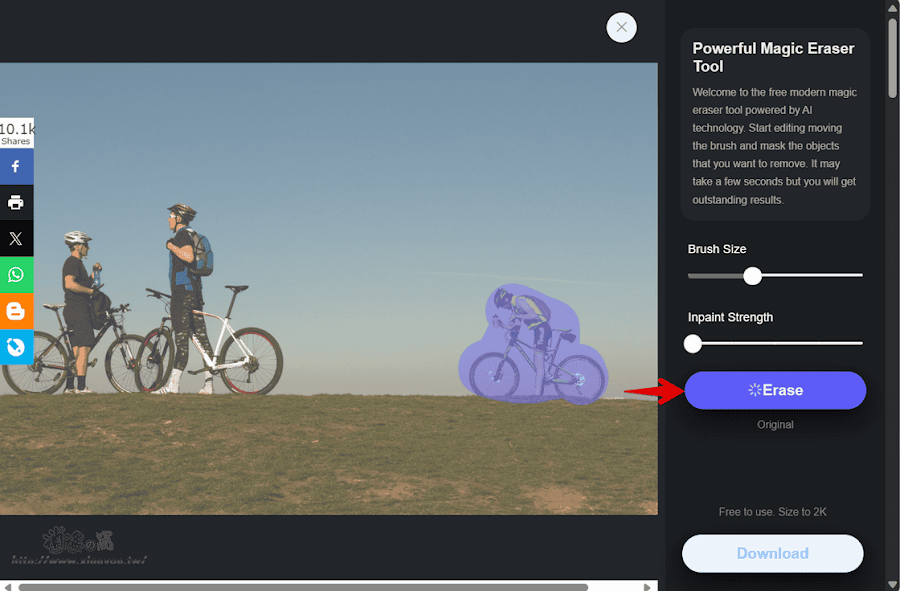Click the 'Free to use. Size to 2K' note
This screenshot has height=591, width=900.
tap(773, 512)
